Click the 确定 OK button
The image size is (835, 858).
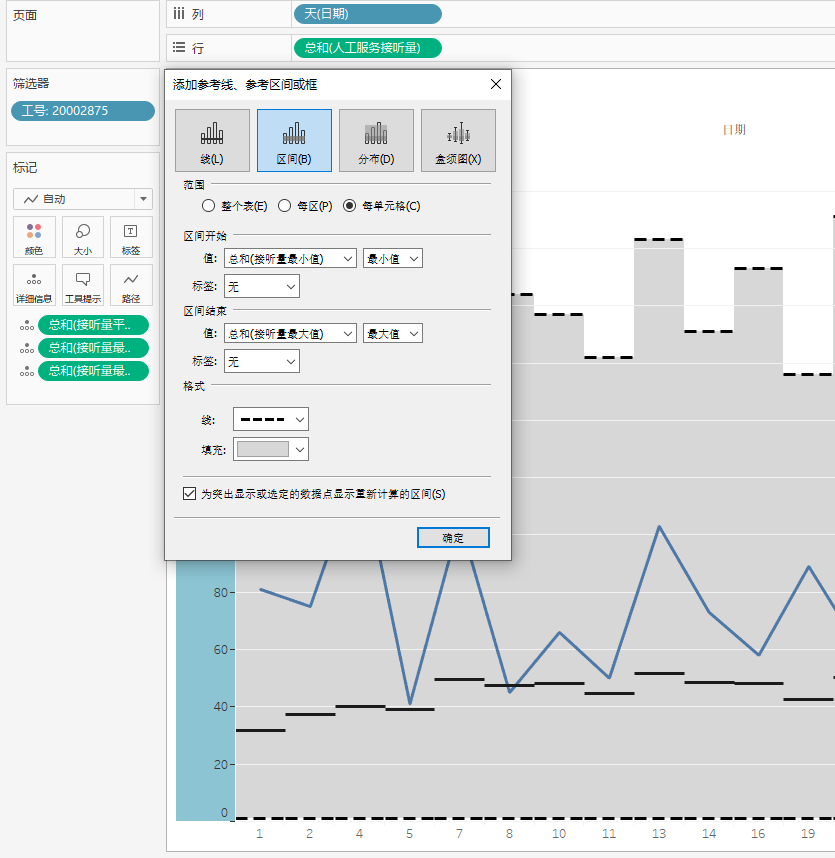pyautogui.click(x=453, y=537)
